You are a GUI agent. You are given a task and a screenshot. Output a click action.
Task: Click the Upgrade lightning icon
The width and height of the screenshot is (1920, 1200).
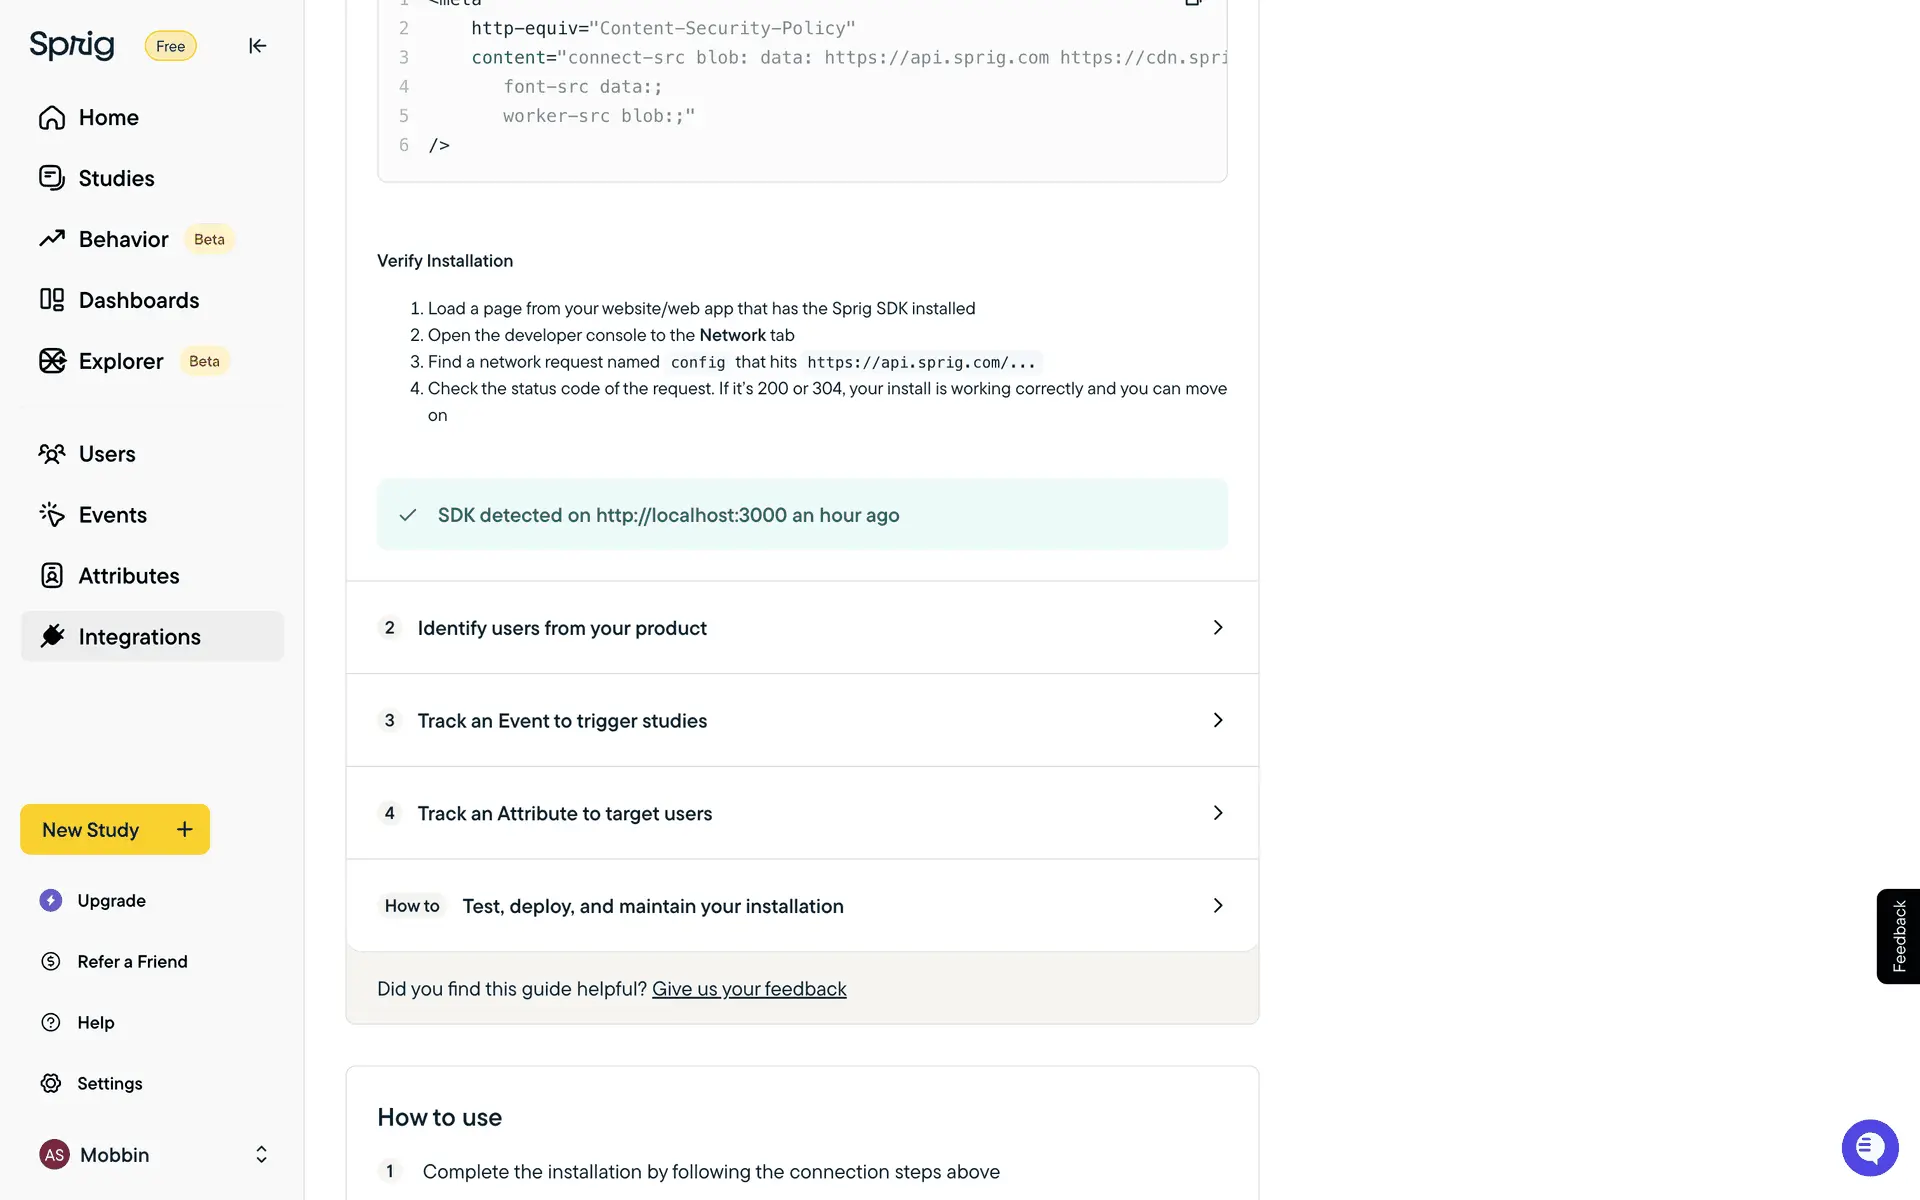click(51, 900)
